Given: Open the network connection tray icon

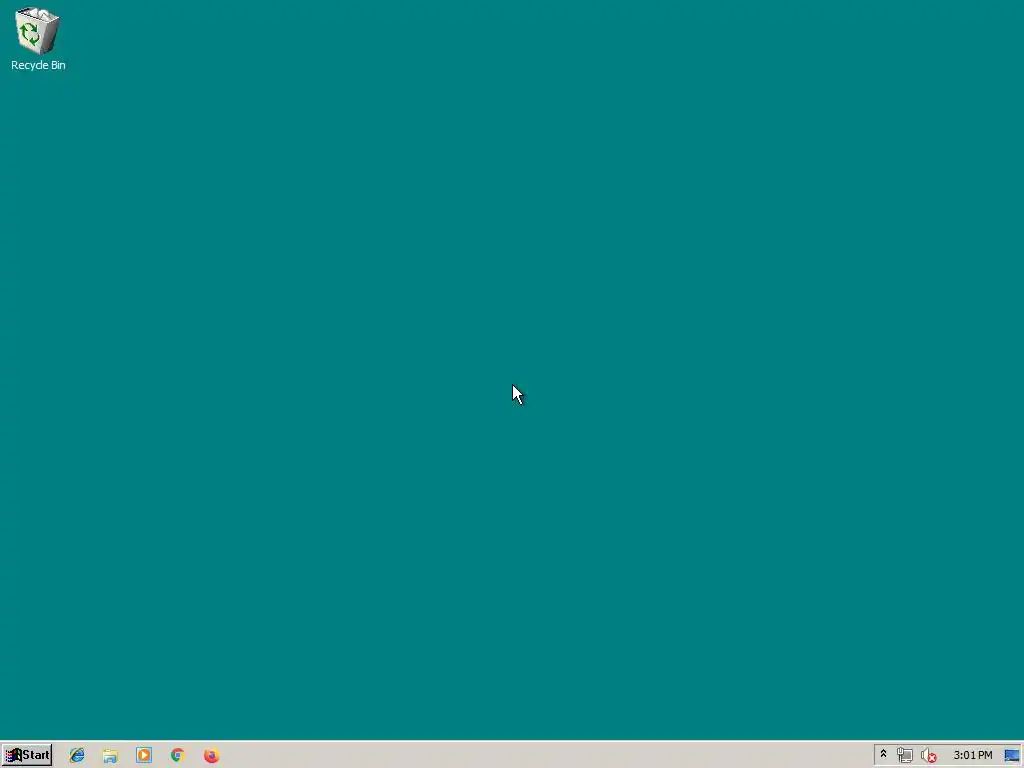Looking at the screenshot, I should point(904,755).
